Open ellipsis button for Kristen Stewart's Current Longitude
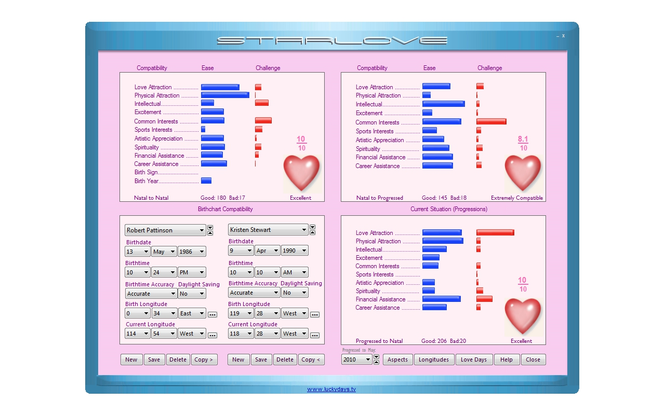Screen dimensions: 665x415 coord(315,337)
